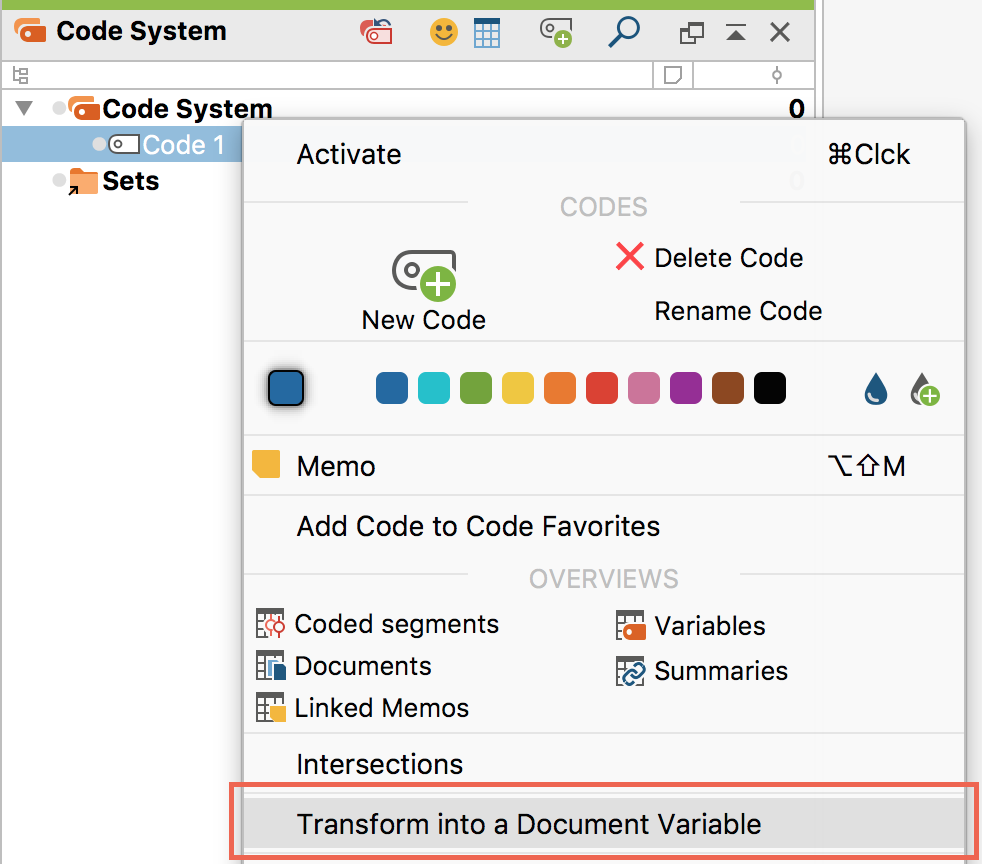This screenshot has height=864, width=982.
Task: Click the Code System title icon
Action: (30, 31)
